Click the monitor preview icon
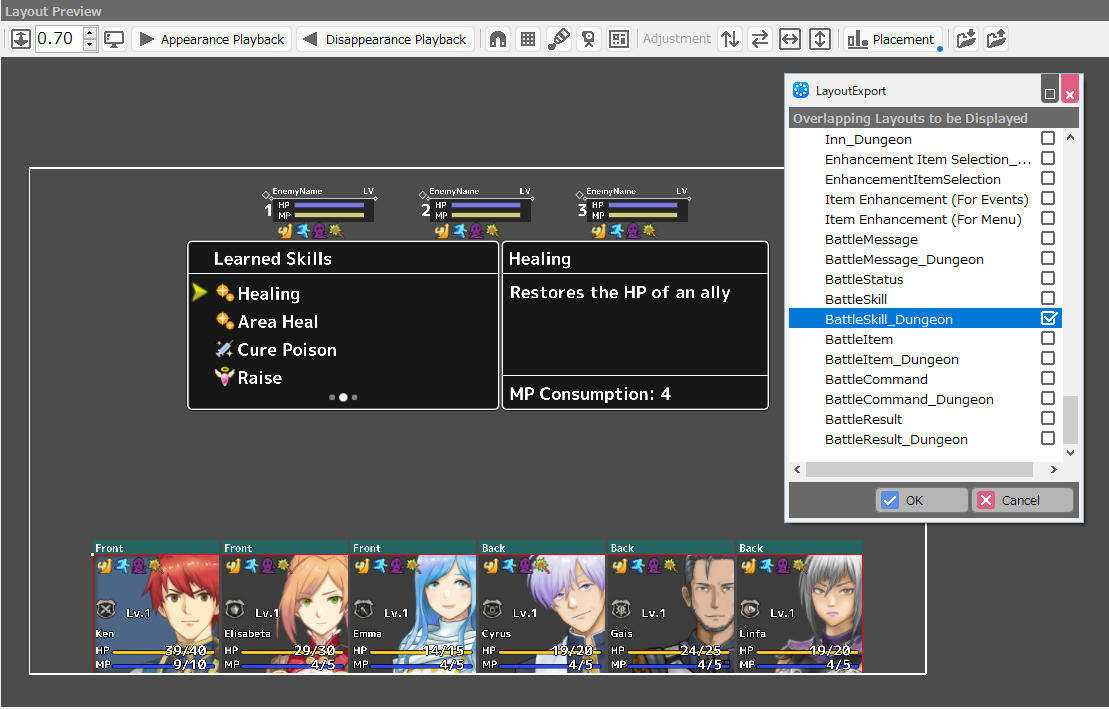This screenshot has width=1109, height=709. 113,38
